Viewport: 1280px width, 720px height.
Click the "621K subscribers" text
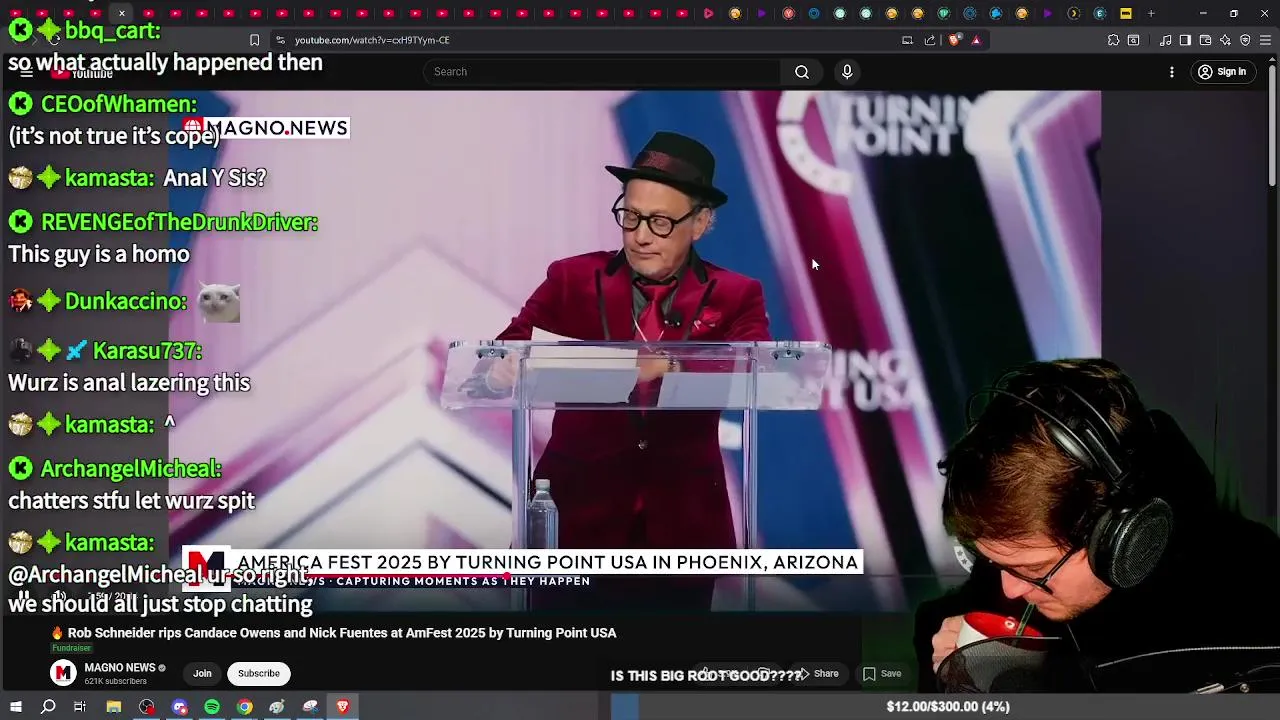[115, 682]
